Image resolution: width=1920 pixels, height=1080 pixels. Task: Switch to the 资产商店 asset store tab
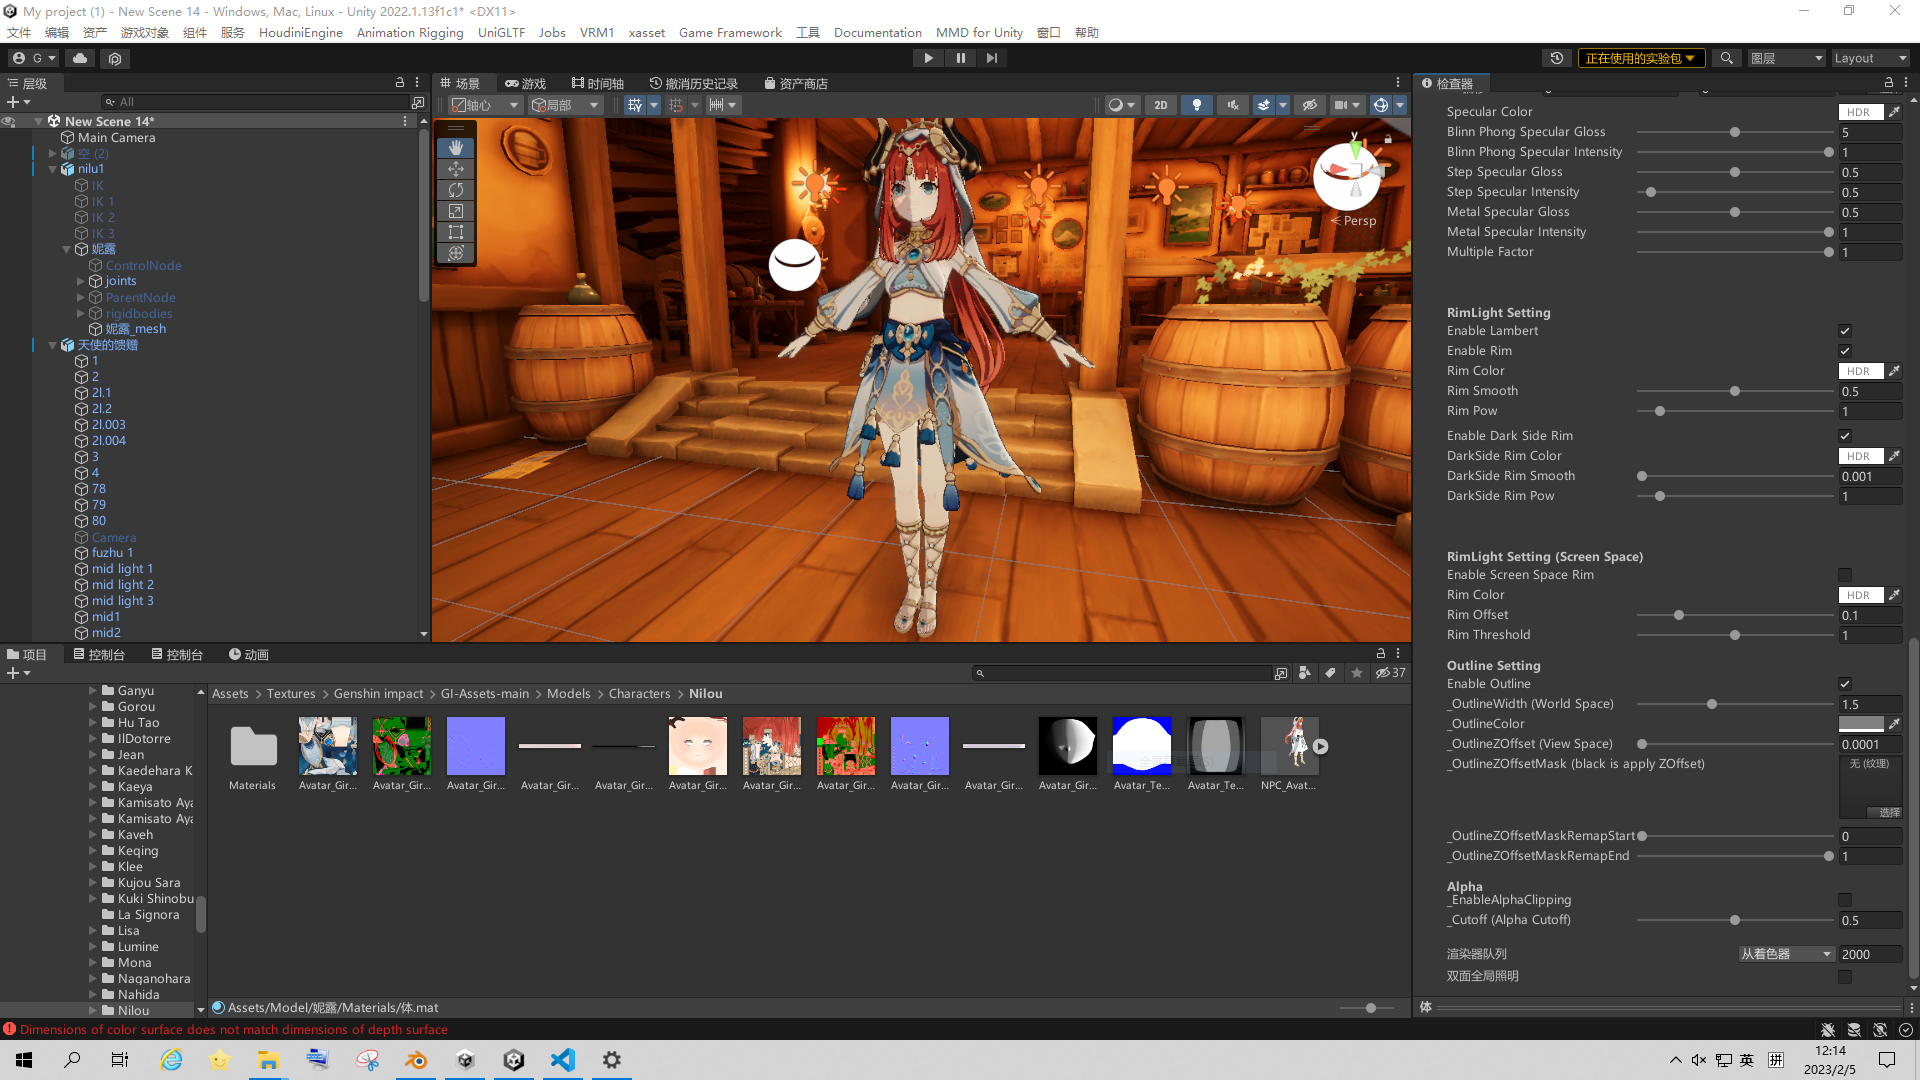[796, 84]
